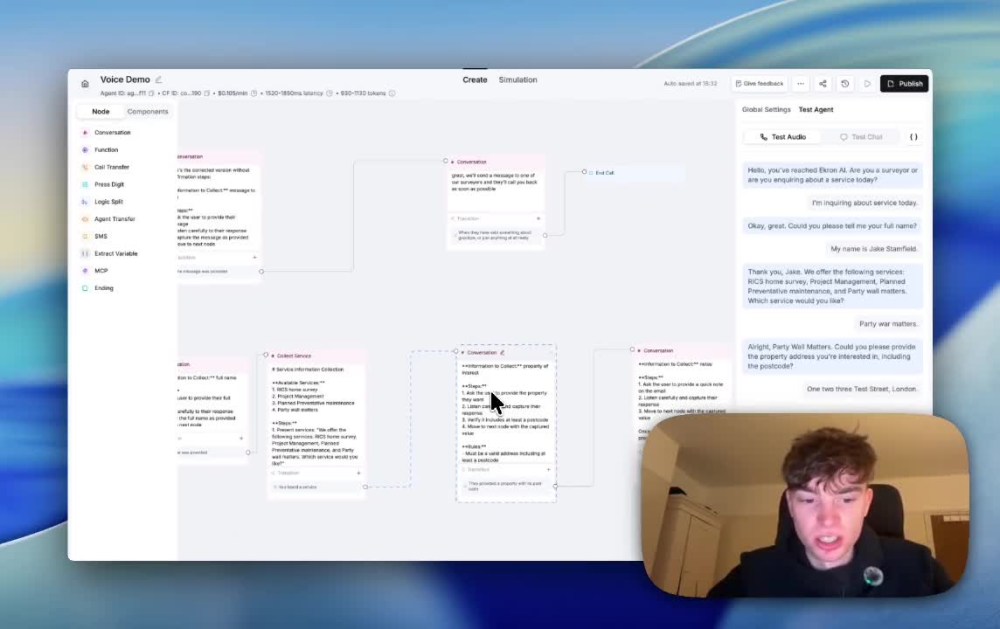The image size is (1000, 629).
Task: Select the End Call node
Action: [x=635, y=173]
